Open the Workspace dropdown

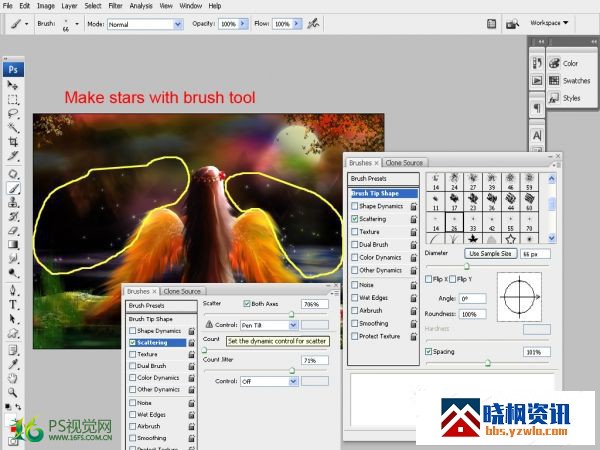point(549,23)
